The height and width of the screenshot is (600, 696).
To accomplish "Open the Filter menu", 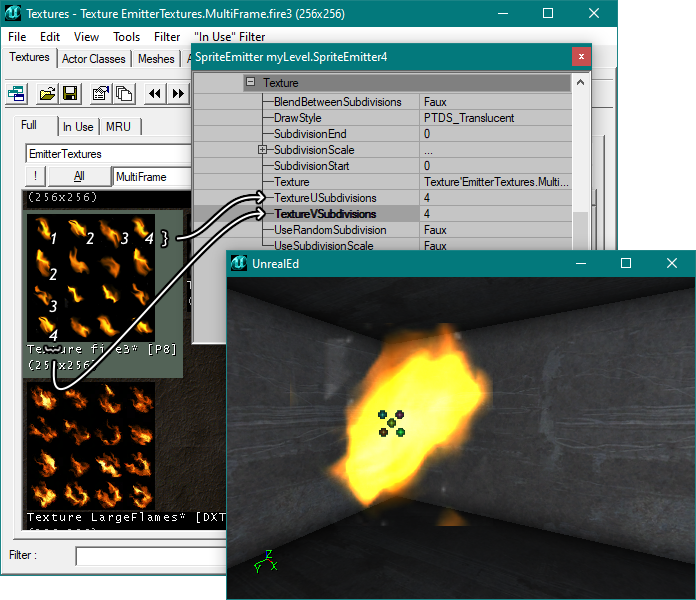I will [167, 37].
